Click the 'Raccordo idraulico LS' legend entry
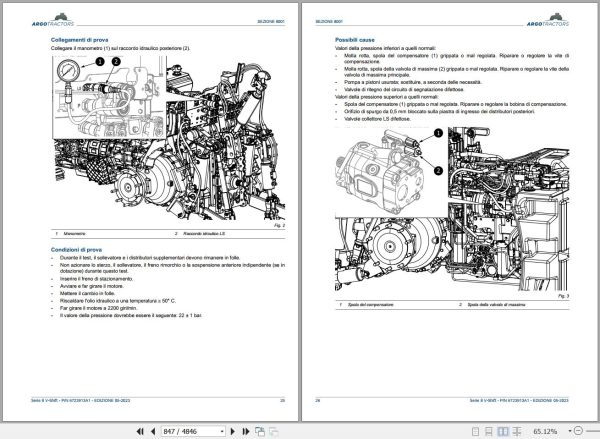This screenshot has width=600, height=439. [x=204, y=233]
